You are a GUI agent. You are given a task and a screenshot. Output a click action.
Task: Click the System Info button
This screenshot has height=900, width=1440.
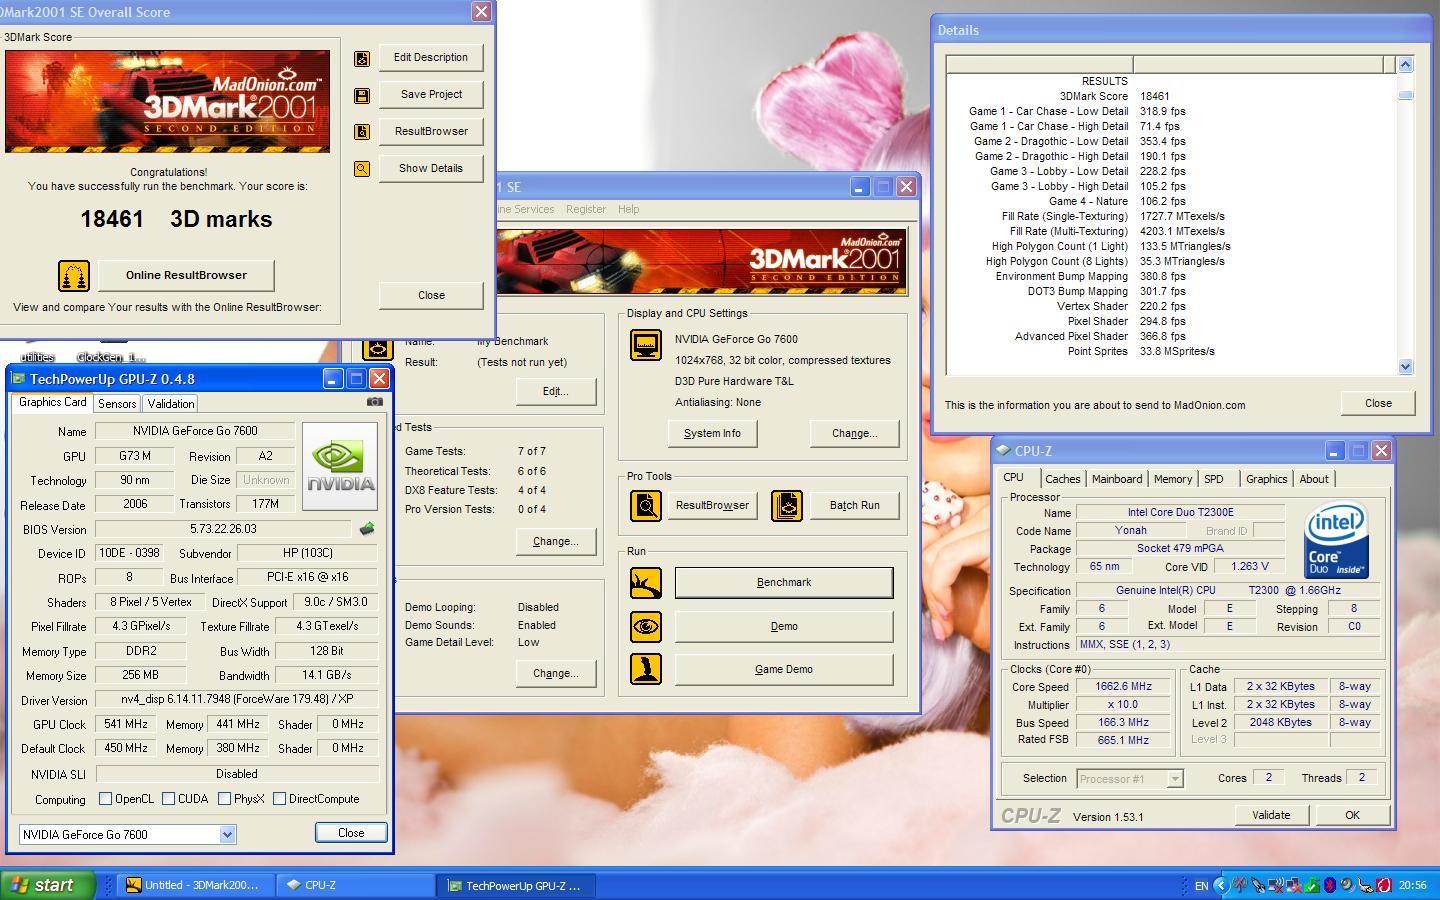tap(712, 434)
